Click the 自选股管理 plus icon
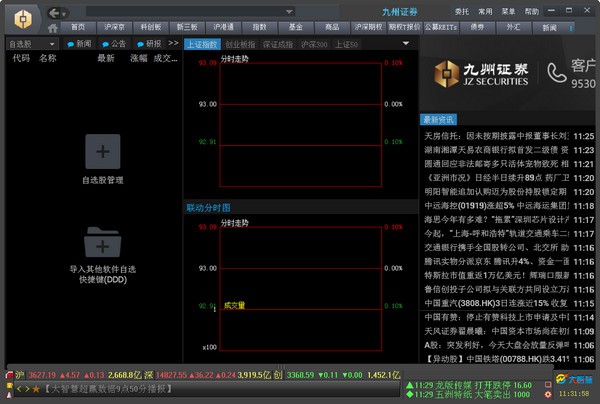600x404 pixels. 103,152
